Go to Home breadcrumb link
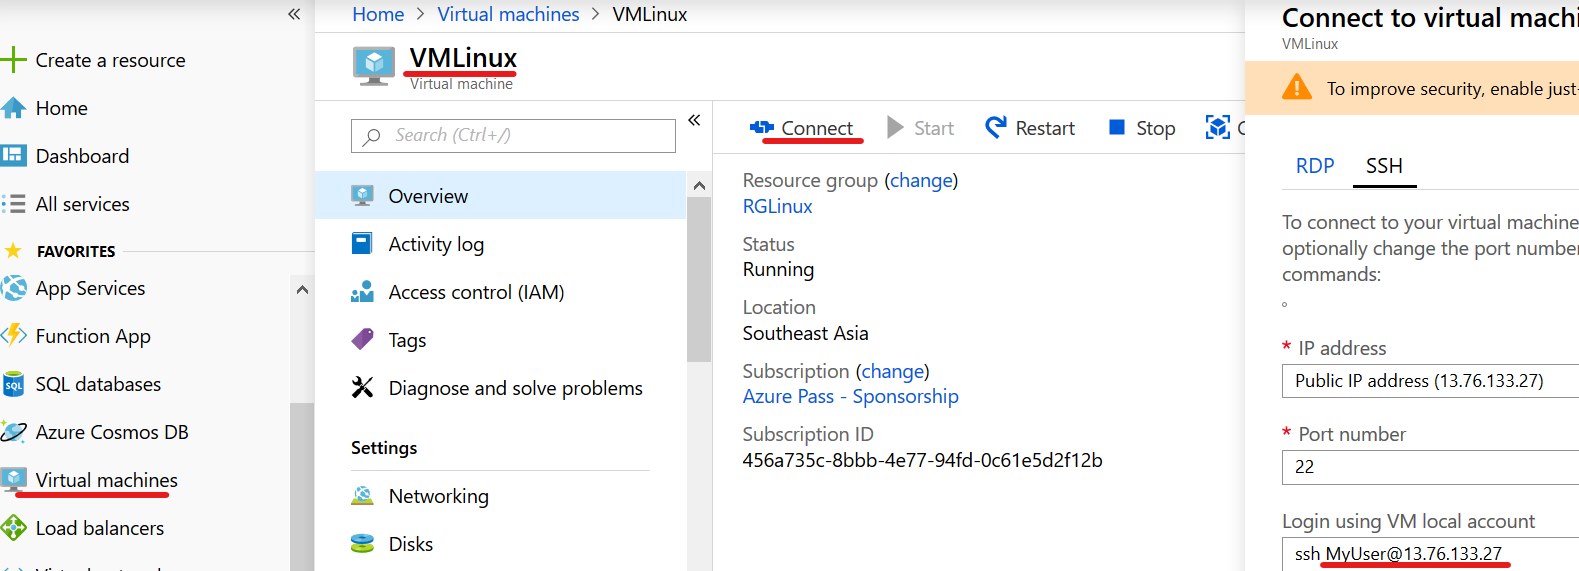 378,14
